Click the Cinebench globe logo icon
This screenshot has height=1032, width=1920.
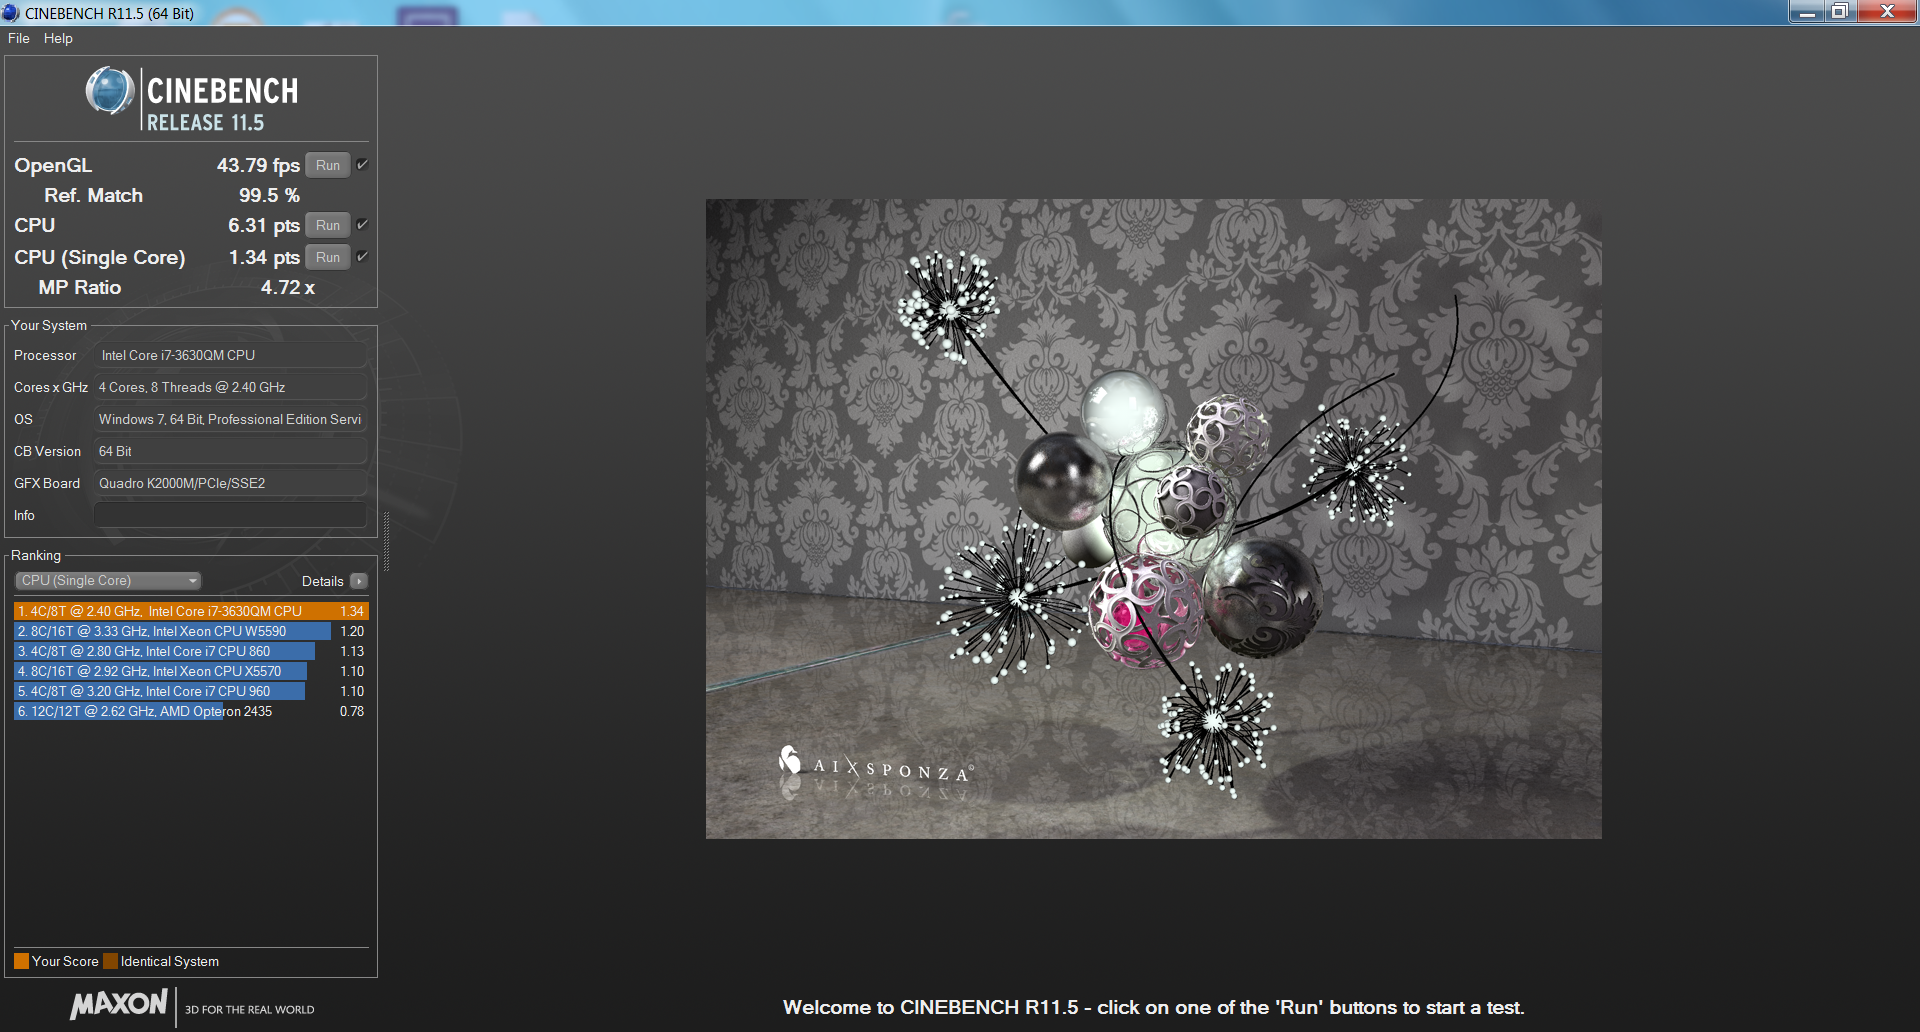click(x=110, y=92)
